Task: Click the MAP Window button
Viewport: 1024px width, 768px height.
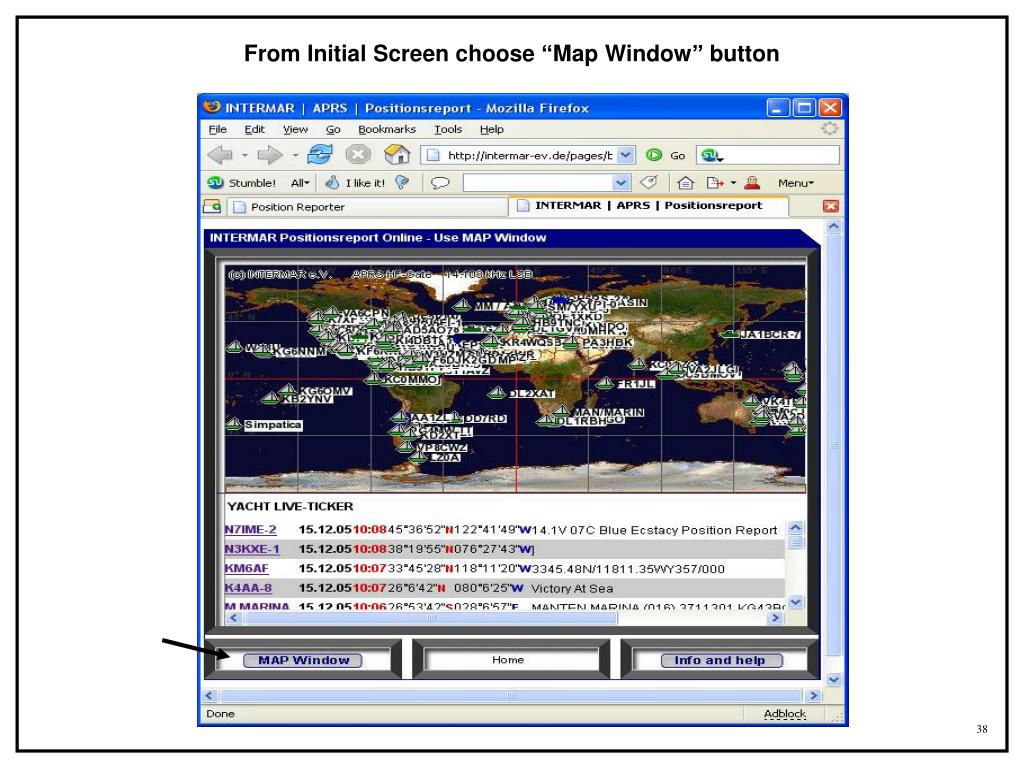Action: (303, 660)
